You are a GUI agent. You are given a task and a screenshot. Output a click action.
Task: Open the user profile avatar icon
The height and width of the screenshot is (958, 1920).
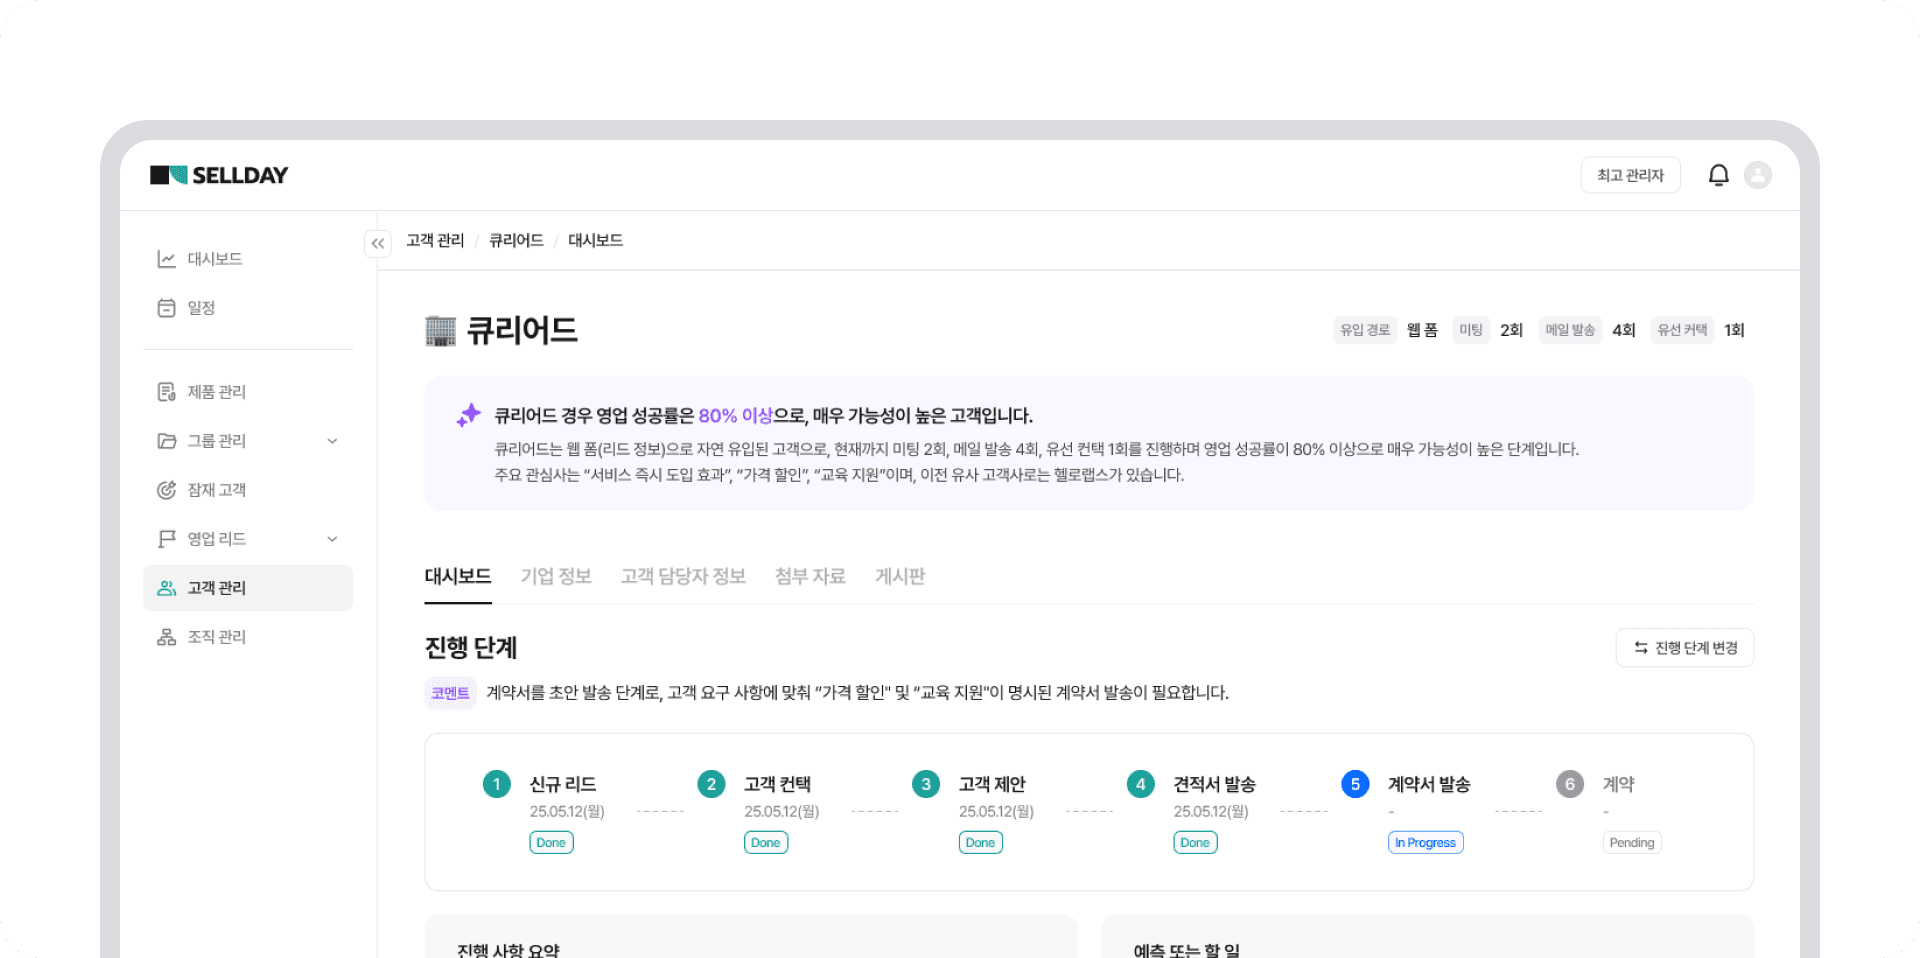coord(1760,174)
